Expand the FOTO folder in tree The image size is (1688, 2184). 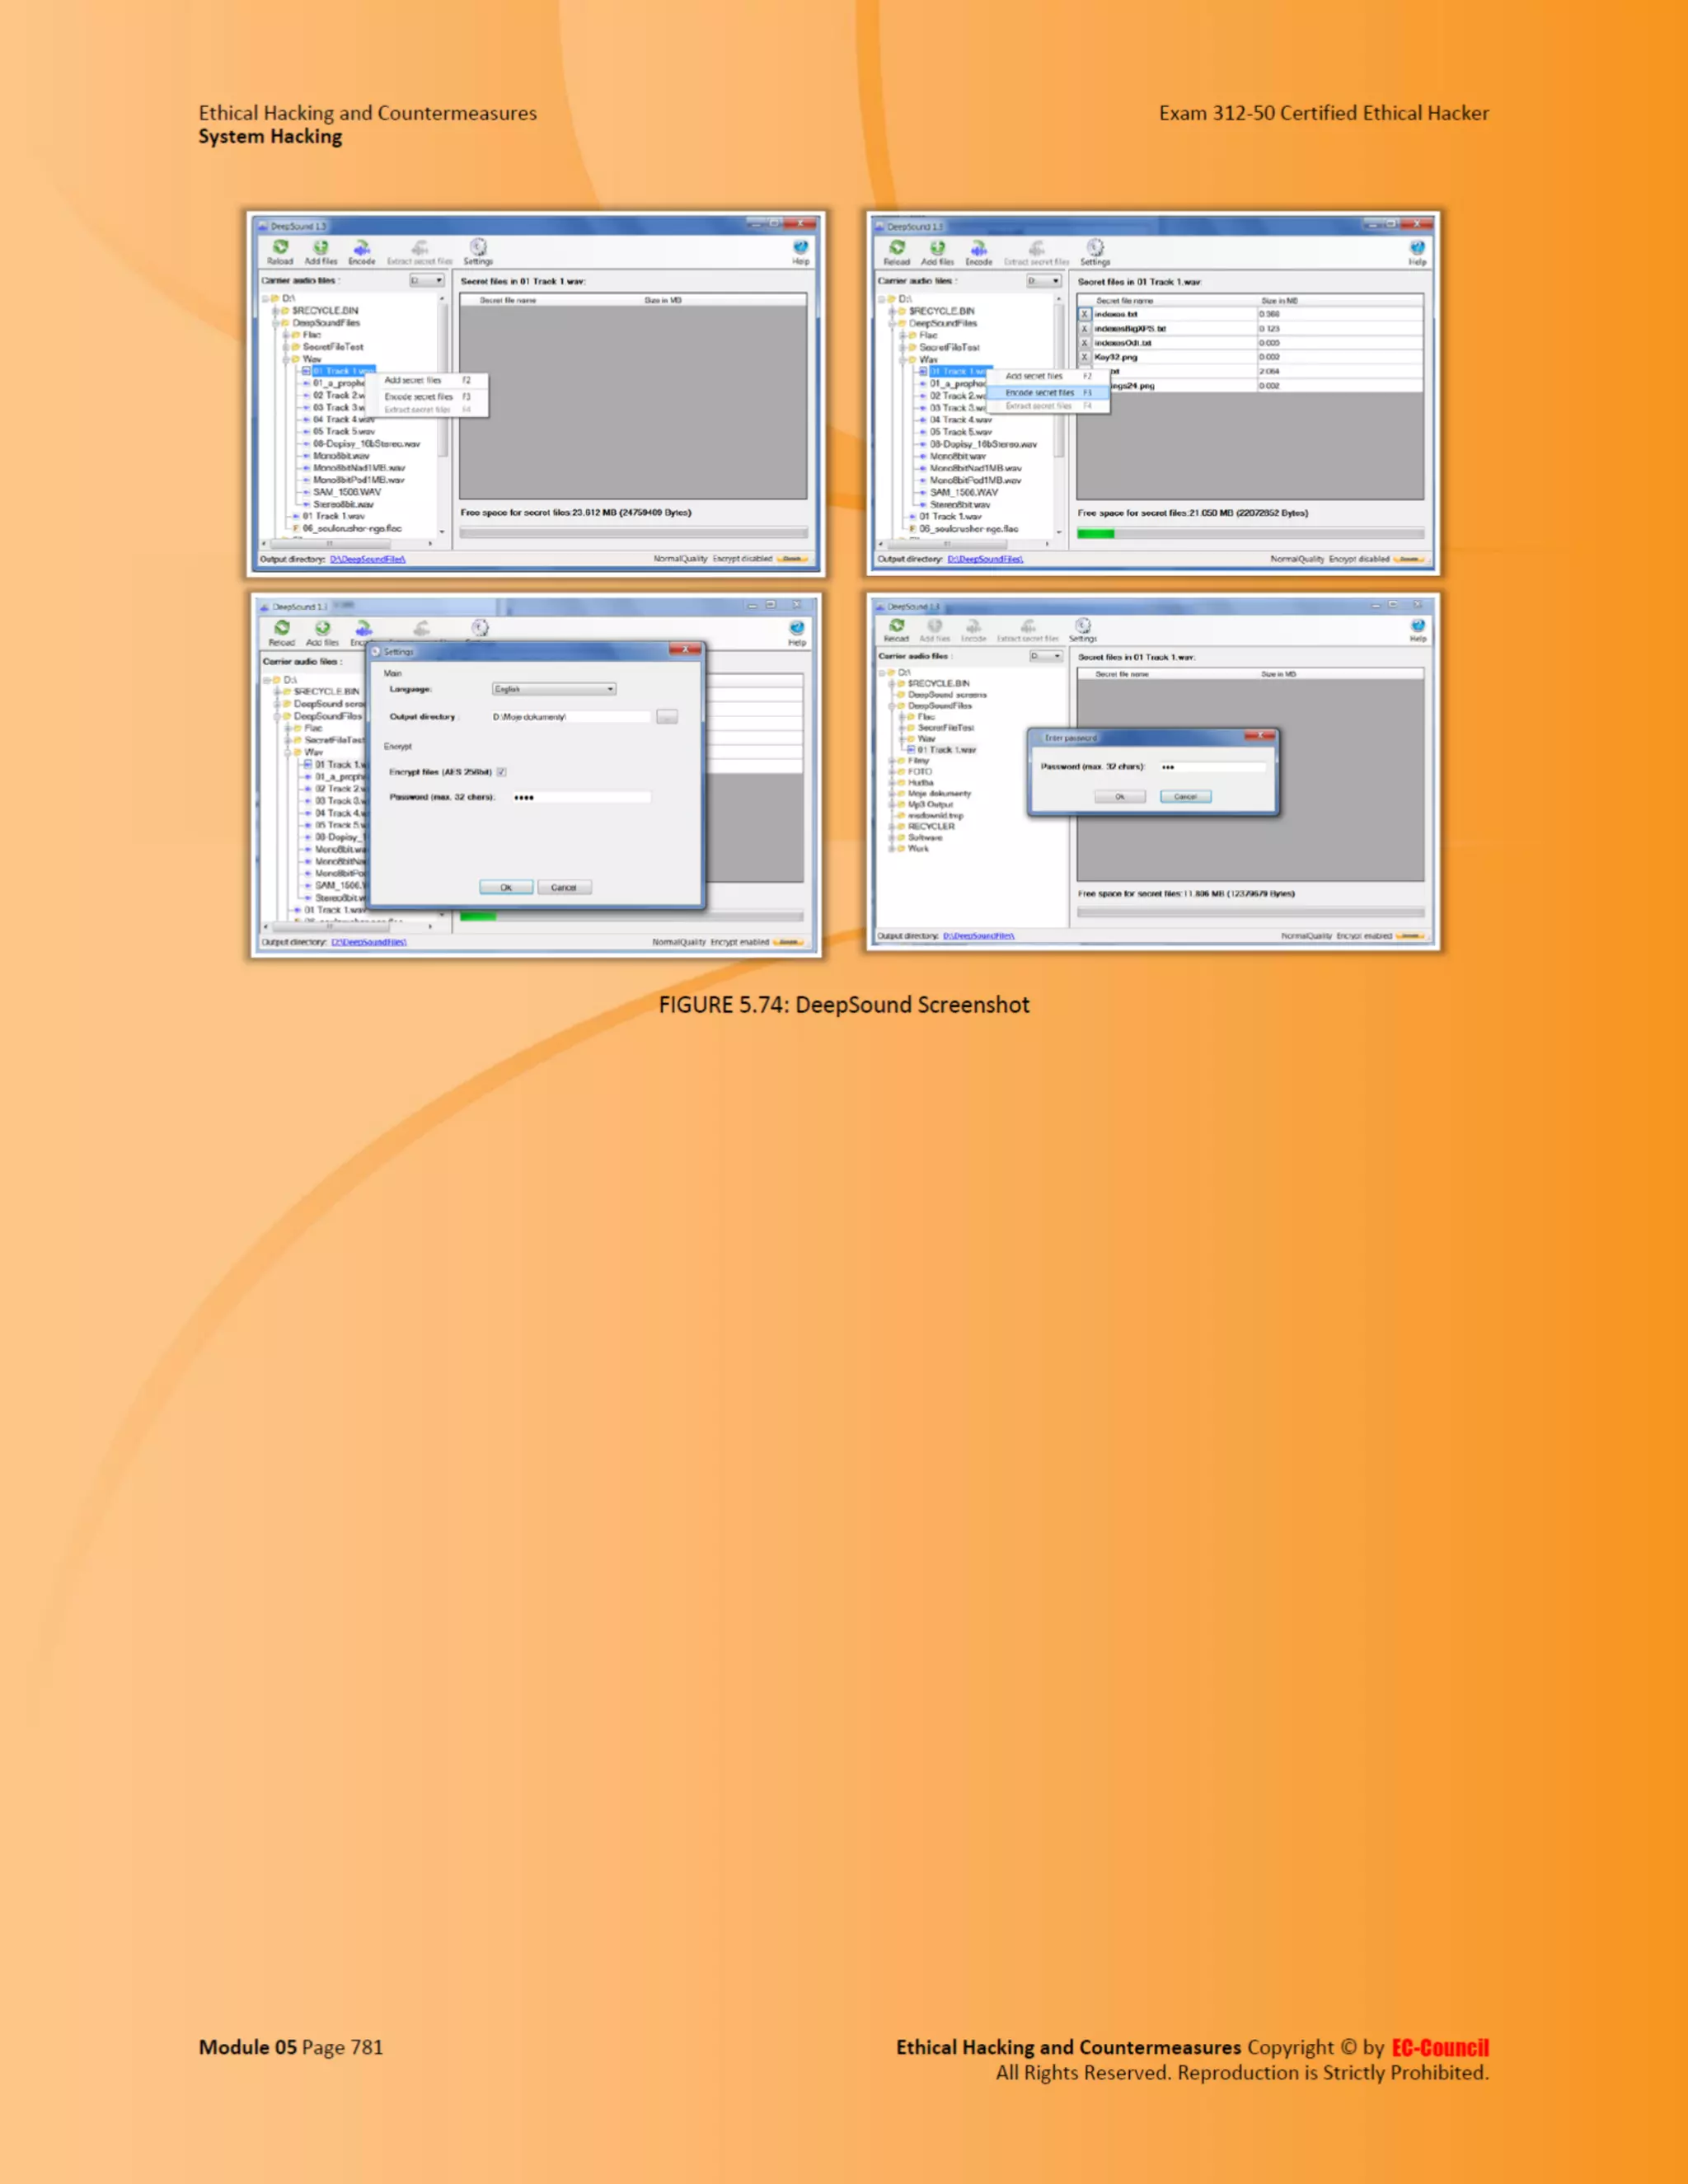892,772
